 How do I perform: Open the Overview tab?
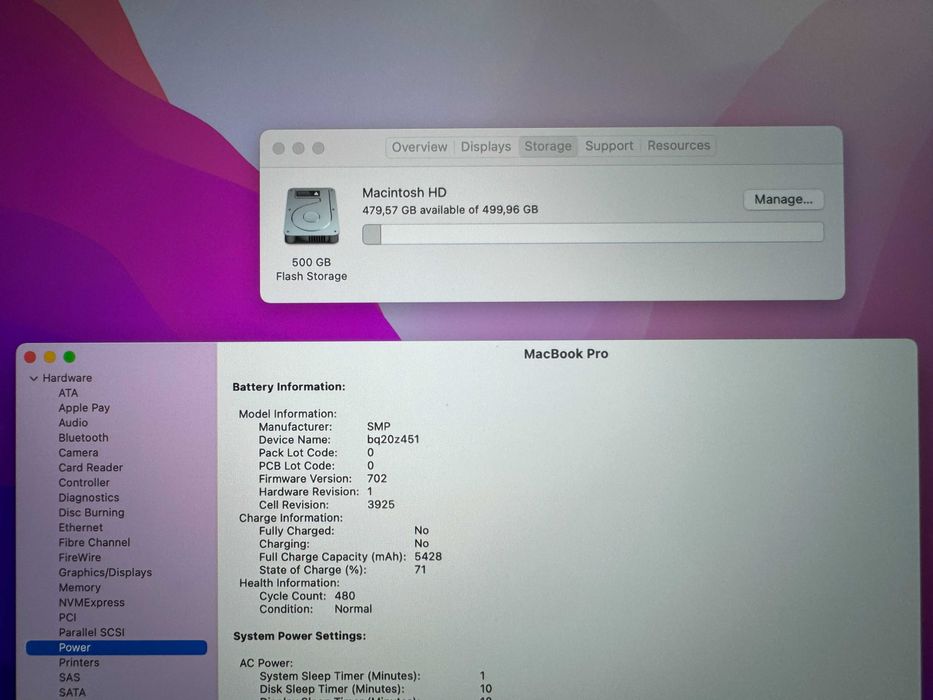click(x=419, y=147)
